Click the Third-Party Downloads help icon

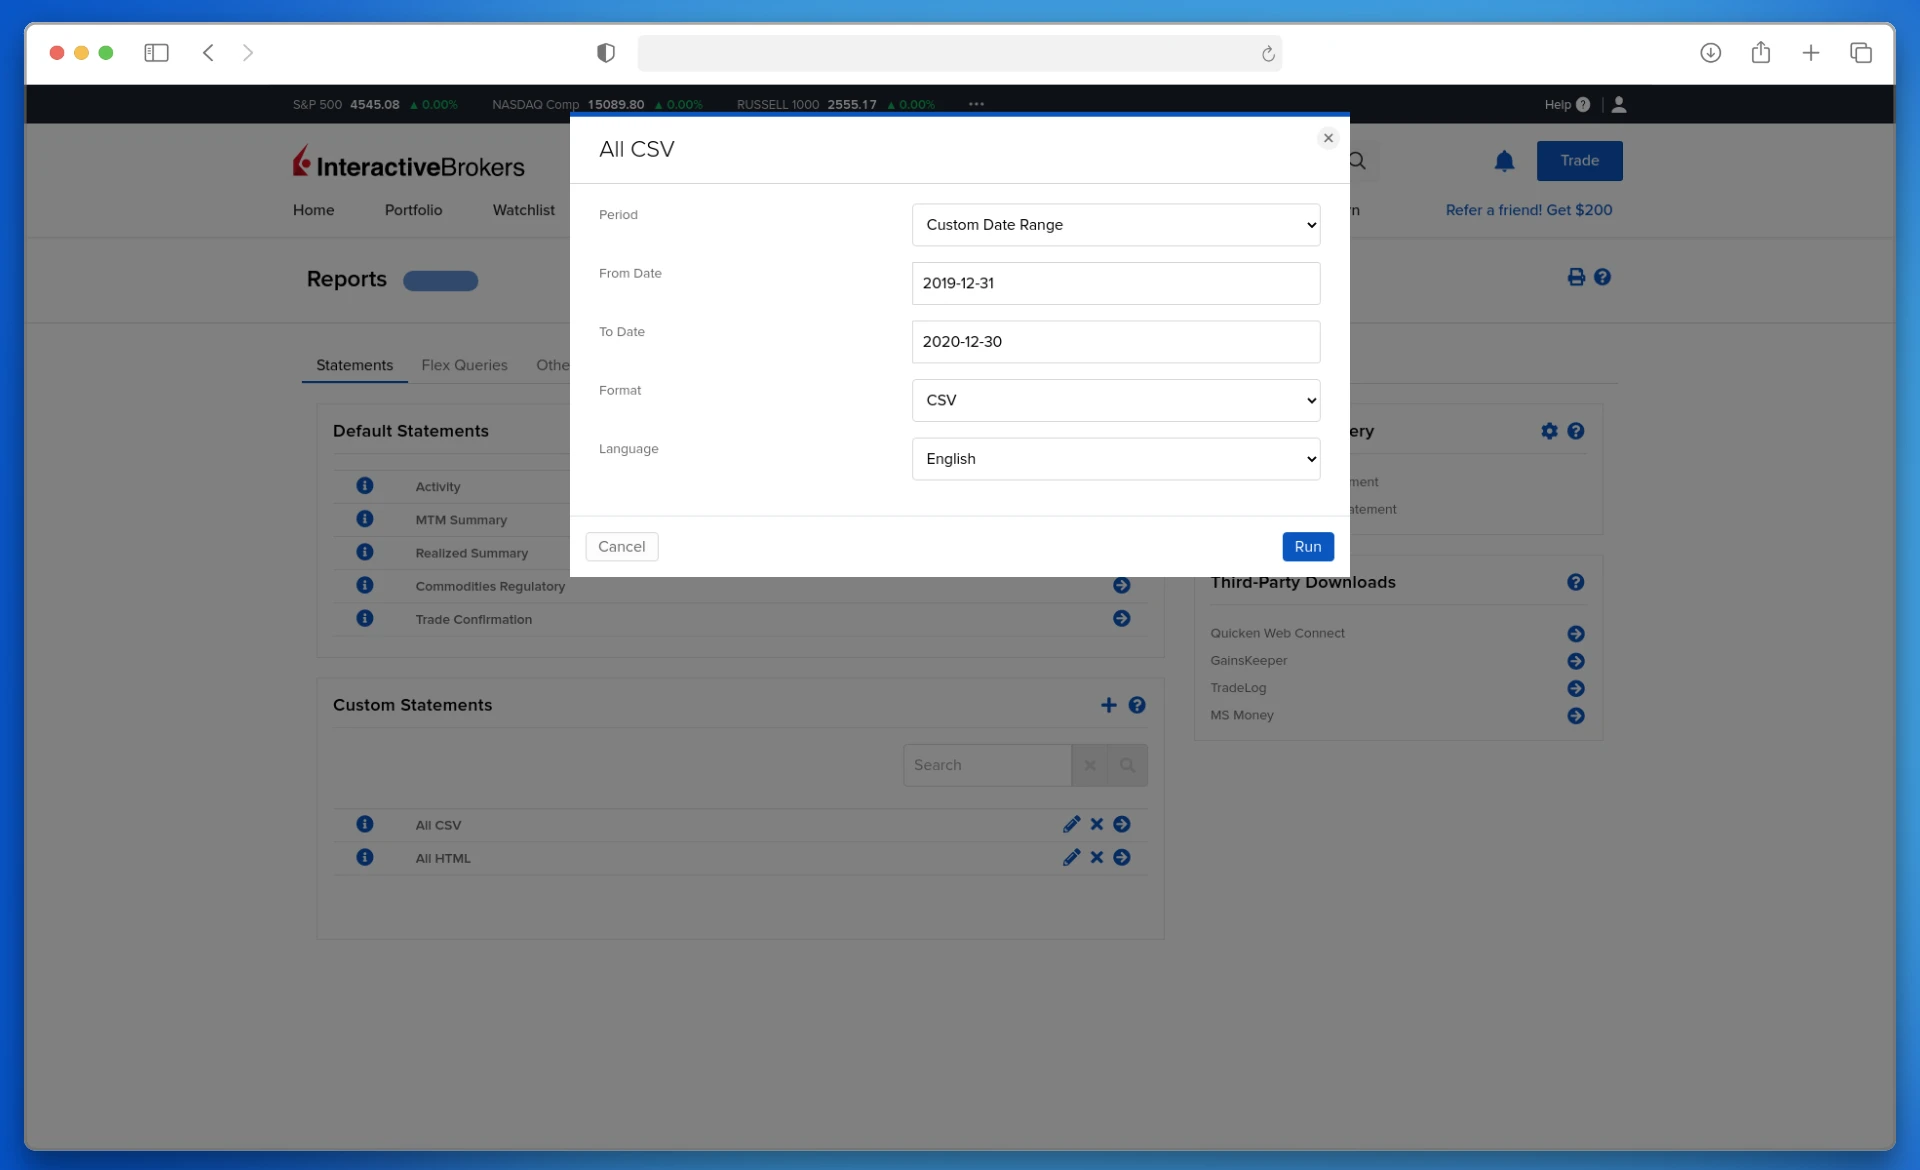[x=1575, y=582]
